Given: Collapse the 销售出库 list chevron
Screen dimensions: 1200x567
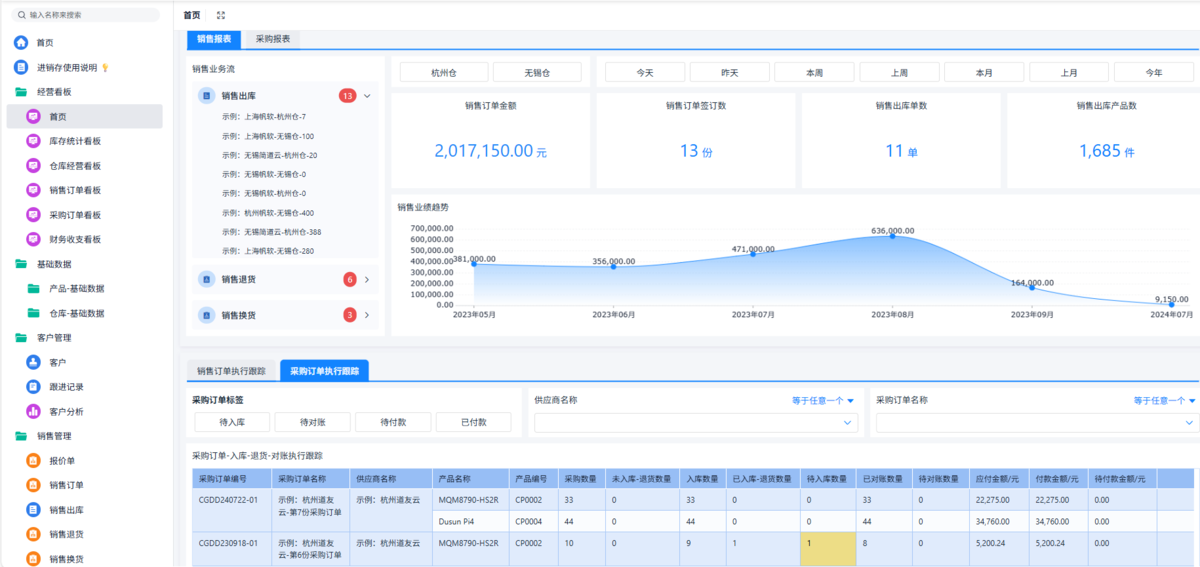Looking at the screenshot, I should tap(367, 96).
